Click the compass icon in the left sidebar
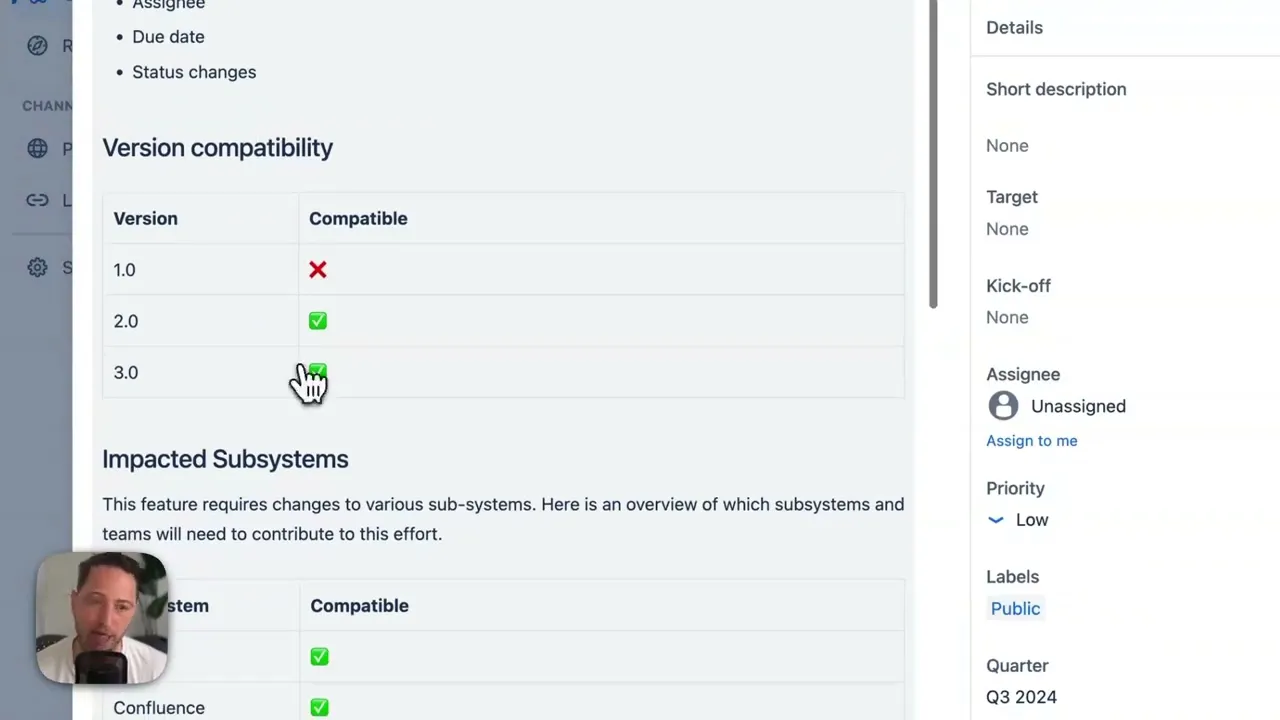The image size is (1280, 720). click(x=37, y=46)
